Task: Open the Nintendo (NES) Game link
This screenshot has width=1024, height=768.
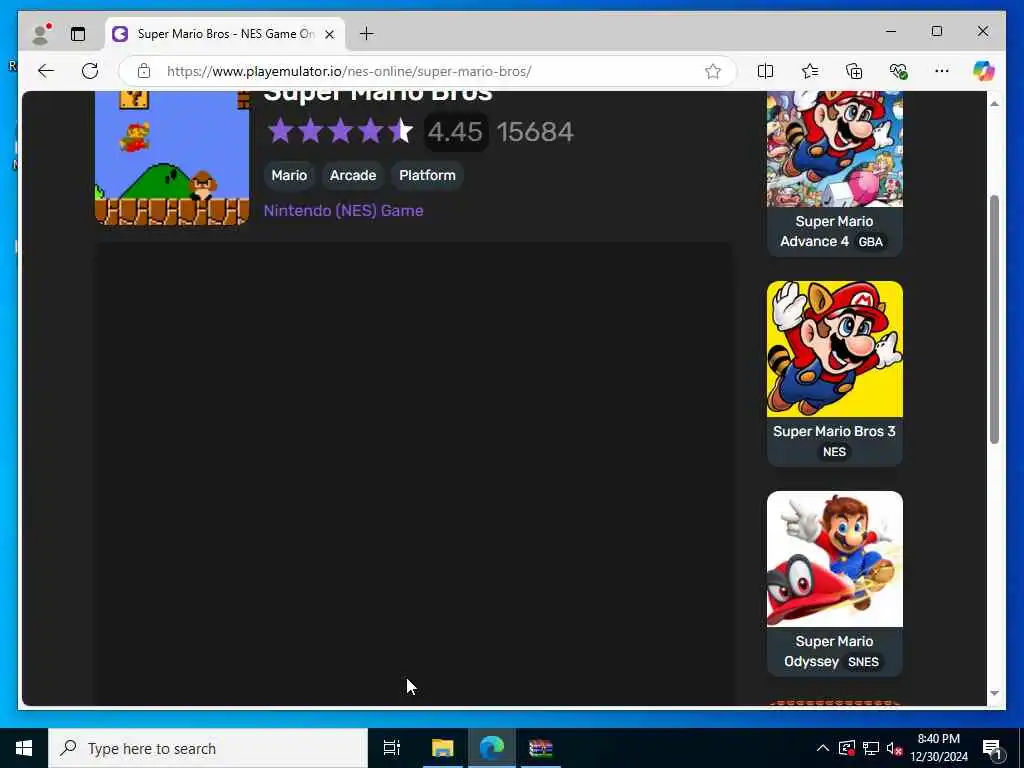Action: click(x=344, y=210)
